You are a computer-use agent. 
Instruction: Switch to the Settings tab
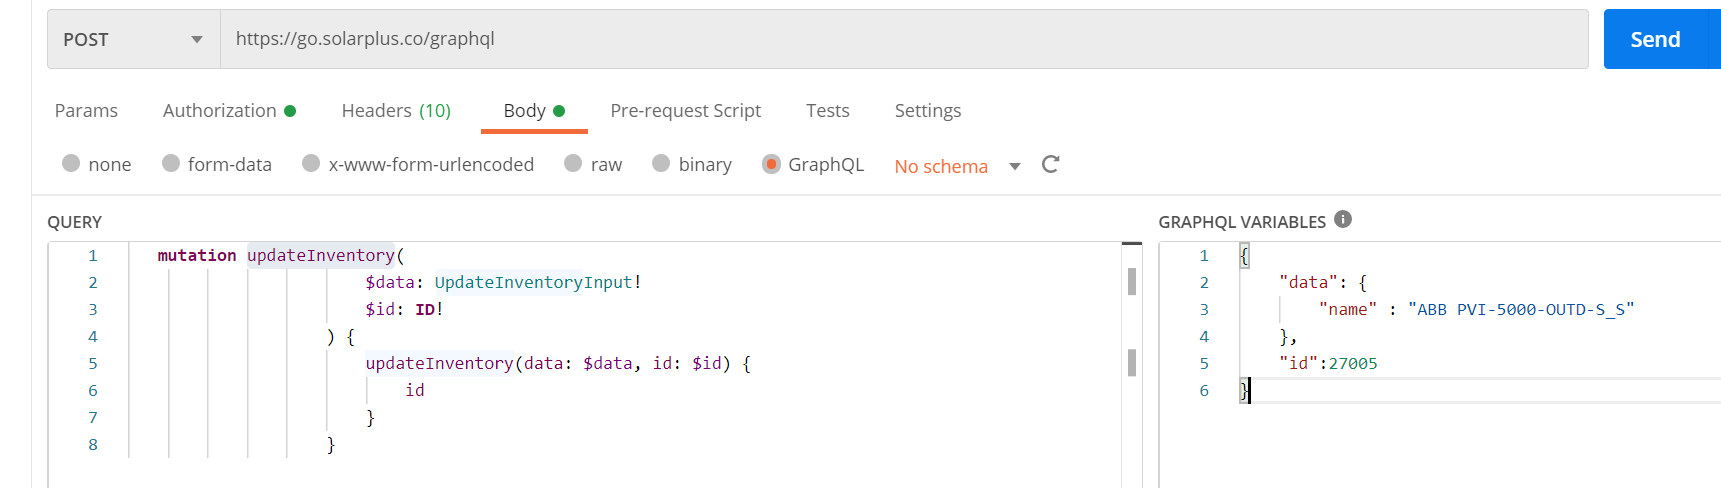pos(927,111)
